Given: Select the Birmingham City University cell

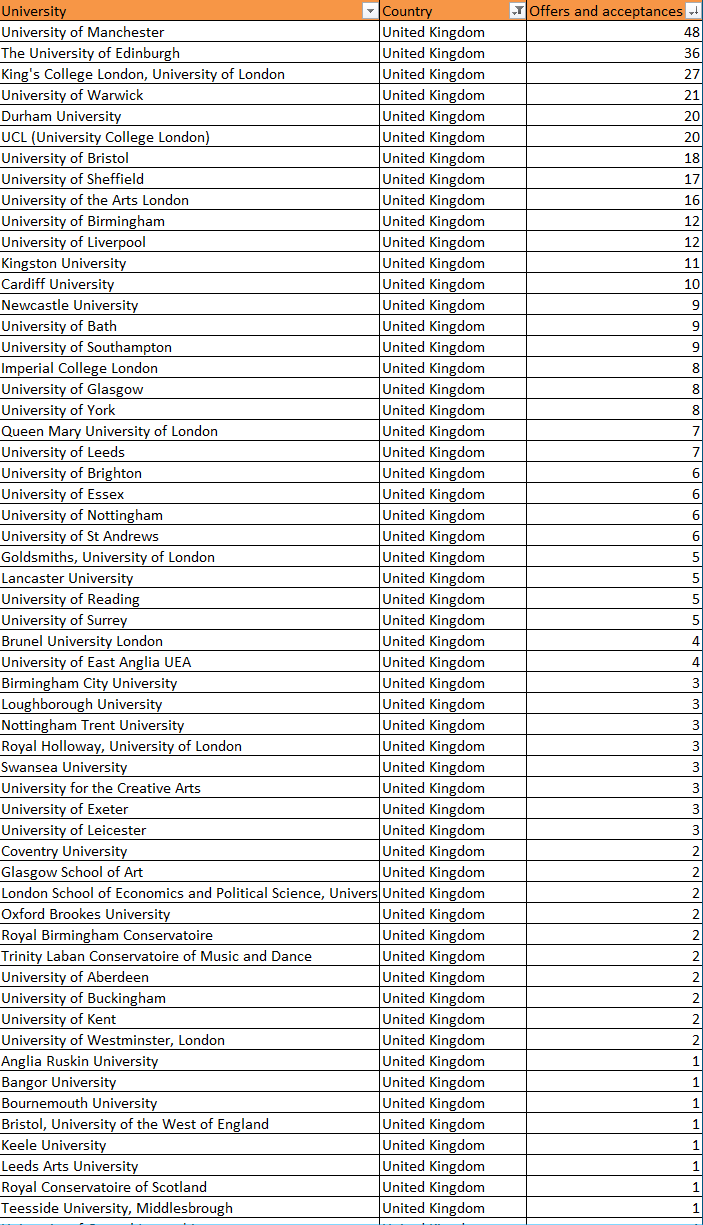Looking at the screenshot, I should pos(190,683).
